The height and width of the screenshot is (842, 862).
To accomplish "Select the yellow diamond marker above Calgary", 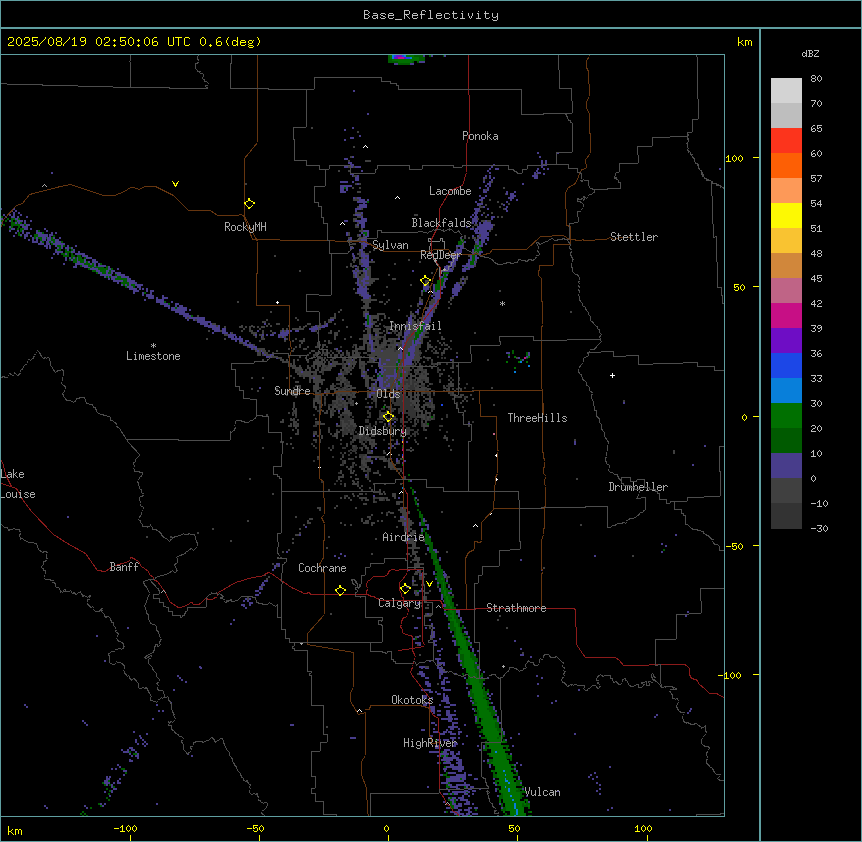I will (405, 589).
